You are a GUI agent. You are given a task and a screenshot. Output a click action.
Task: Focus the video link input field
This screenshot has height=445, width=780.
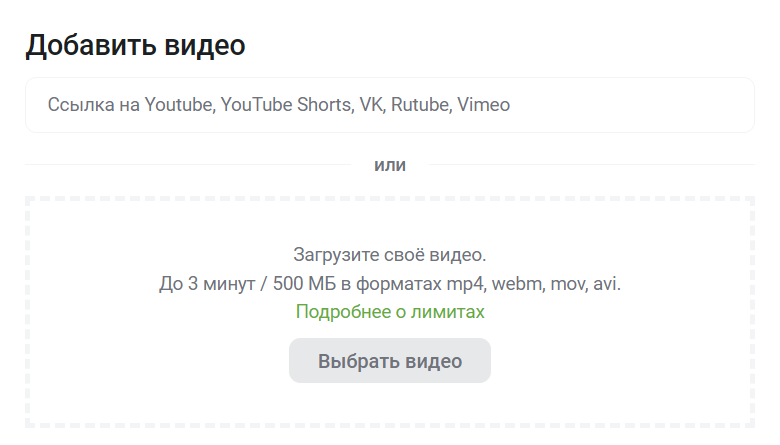(x=390, y=105)
